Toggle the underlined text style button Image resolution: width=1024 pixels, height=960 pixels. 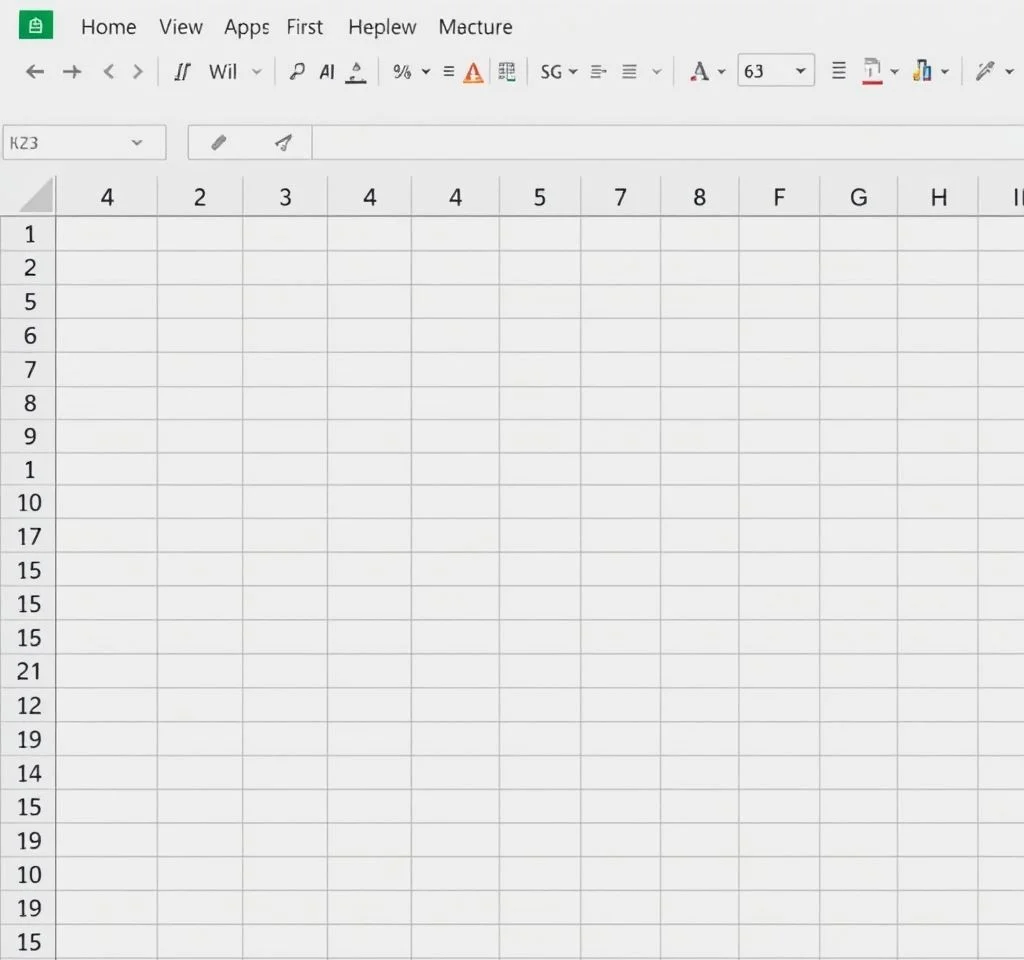(356, 72)
